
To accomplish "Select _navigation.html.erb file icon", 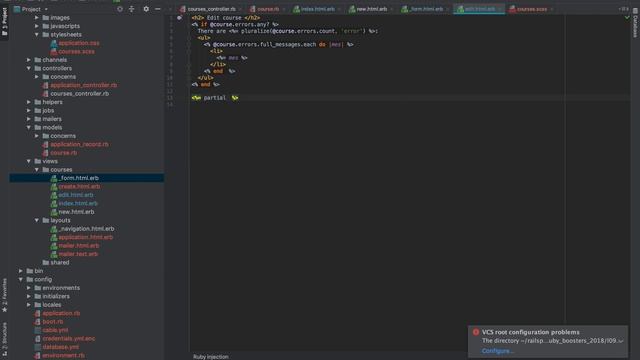I will tap(53, 229).
